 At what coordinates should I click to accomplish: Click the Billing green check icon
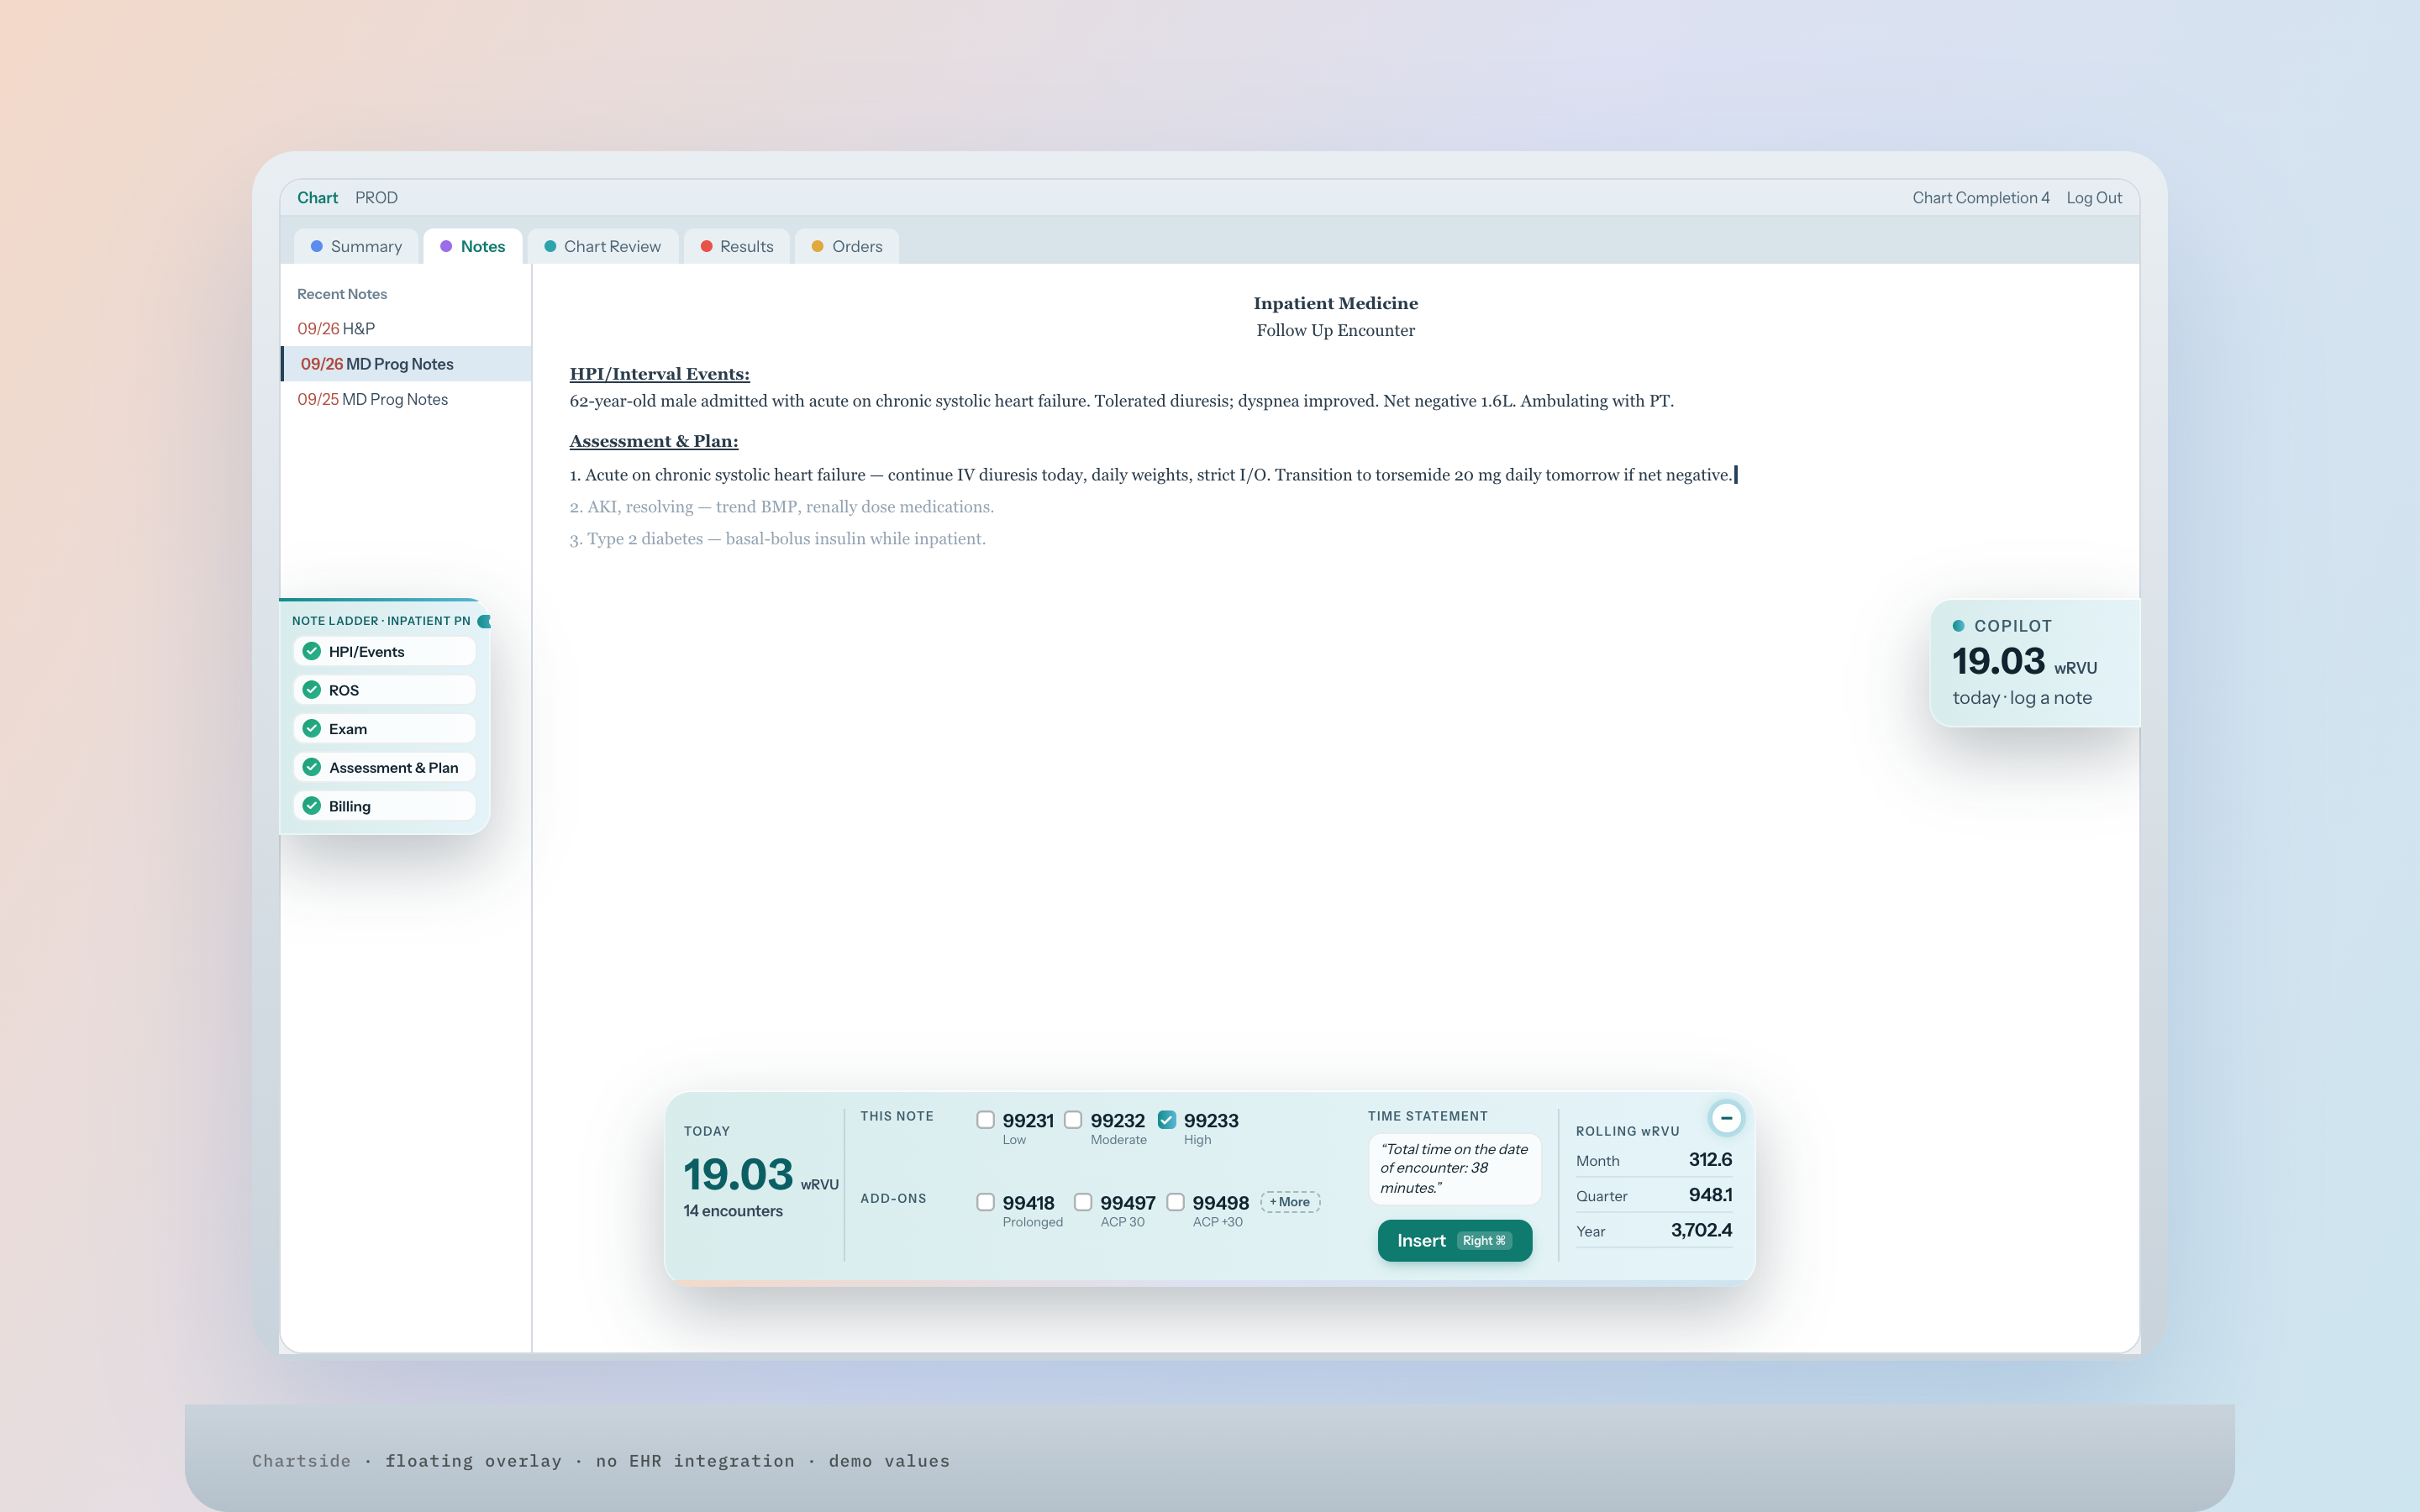coord(312,806)
